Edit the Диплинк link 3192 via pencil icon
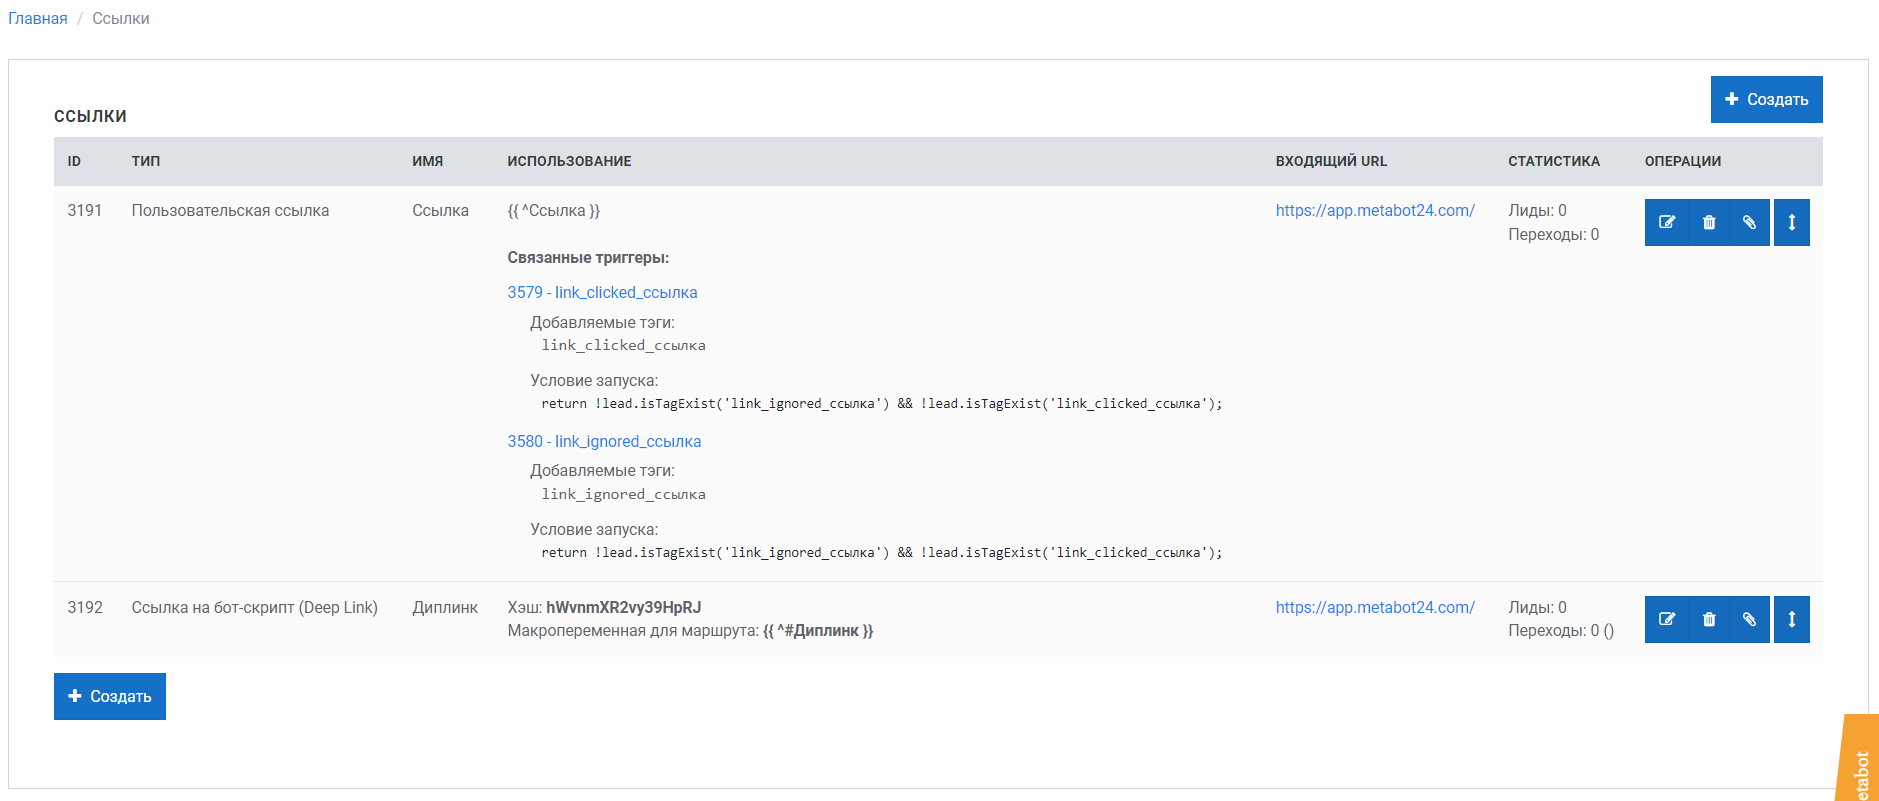This screenshot has width=1879, height=801. click(1666, 619)
